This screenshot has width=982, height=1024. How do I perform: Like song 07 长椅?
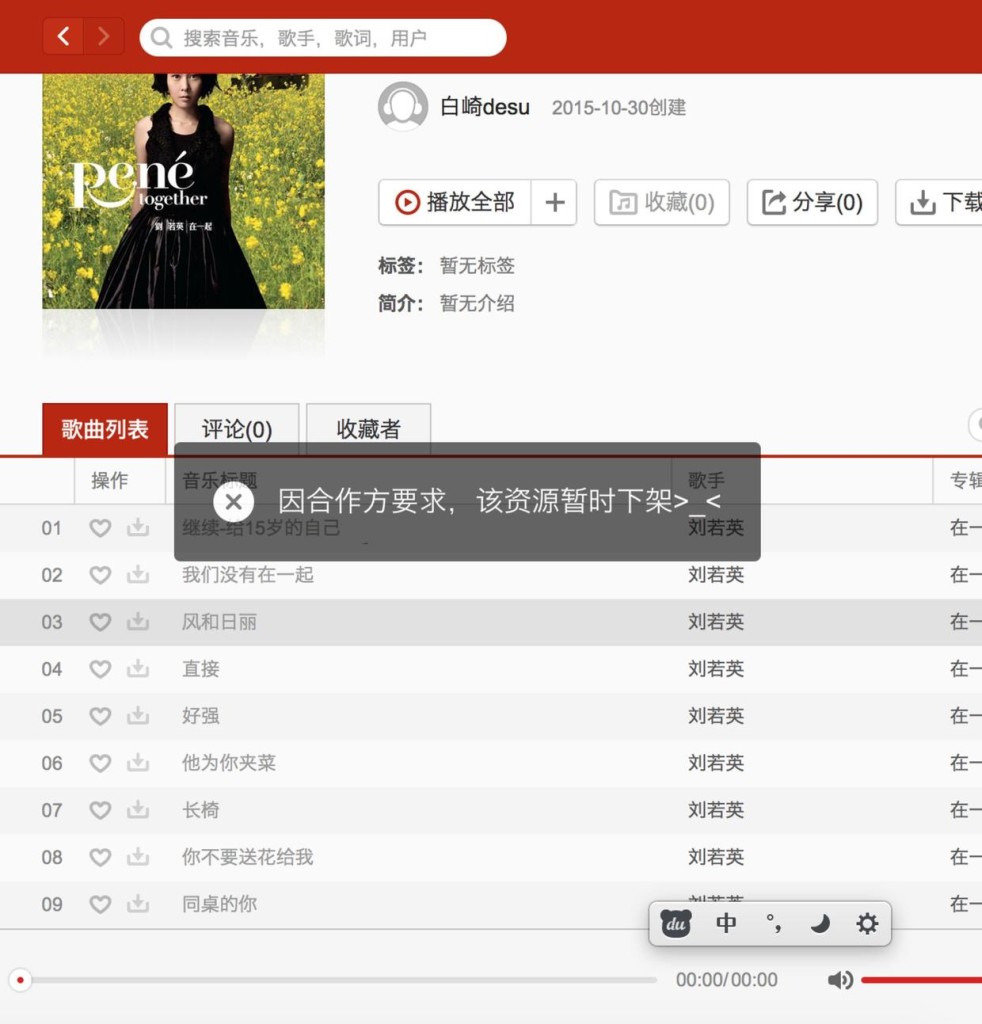(100, 810)
